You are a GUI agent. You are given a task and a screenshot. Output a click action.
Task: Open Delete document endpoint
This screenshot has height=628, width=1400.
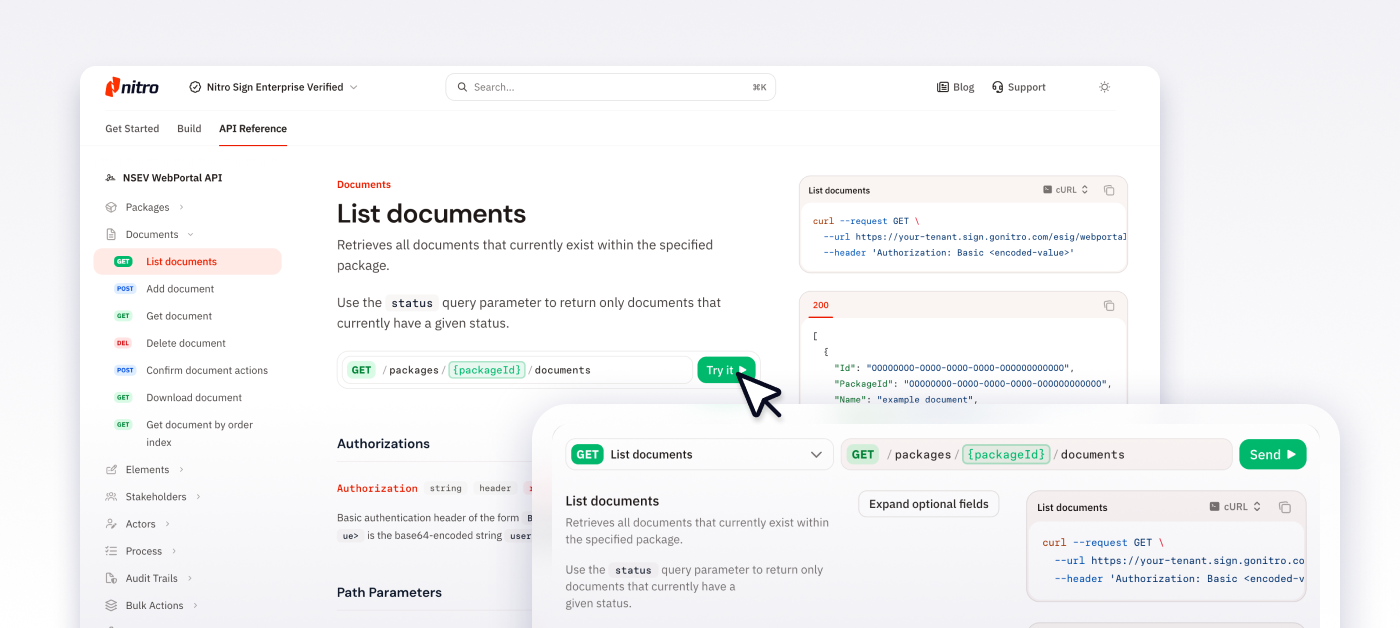coord(186,342)
